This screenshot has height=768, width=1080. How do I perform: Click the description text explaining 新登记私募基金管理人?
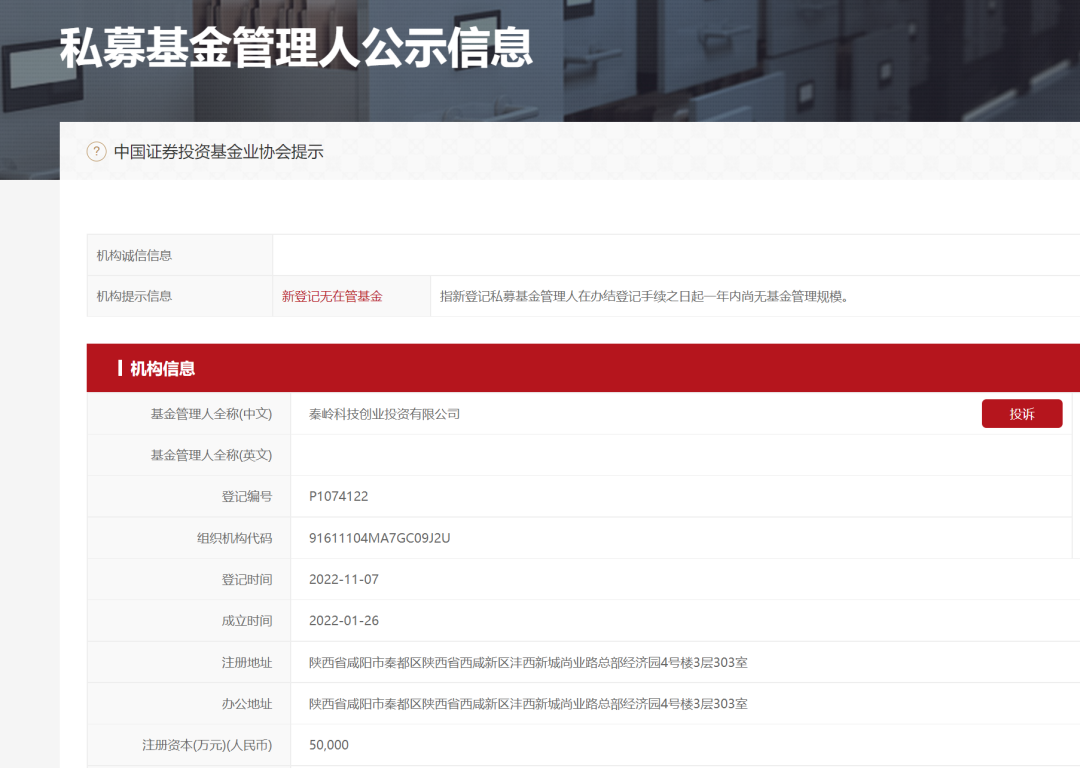[x=644, y=296]
